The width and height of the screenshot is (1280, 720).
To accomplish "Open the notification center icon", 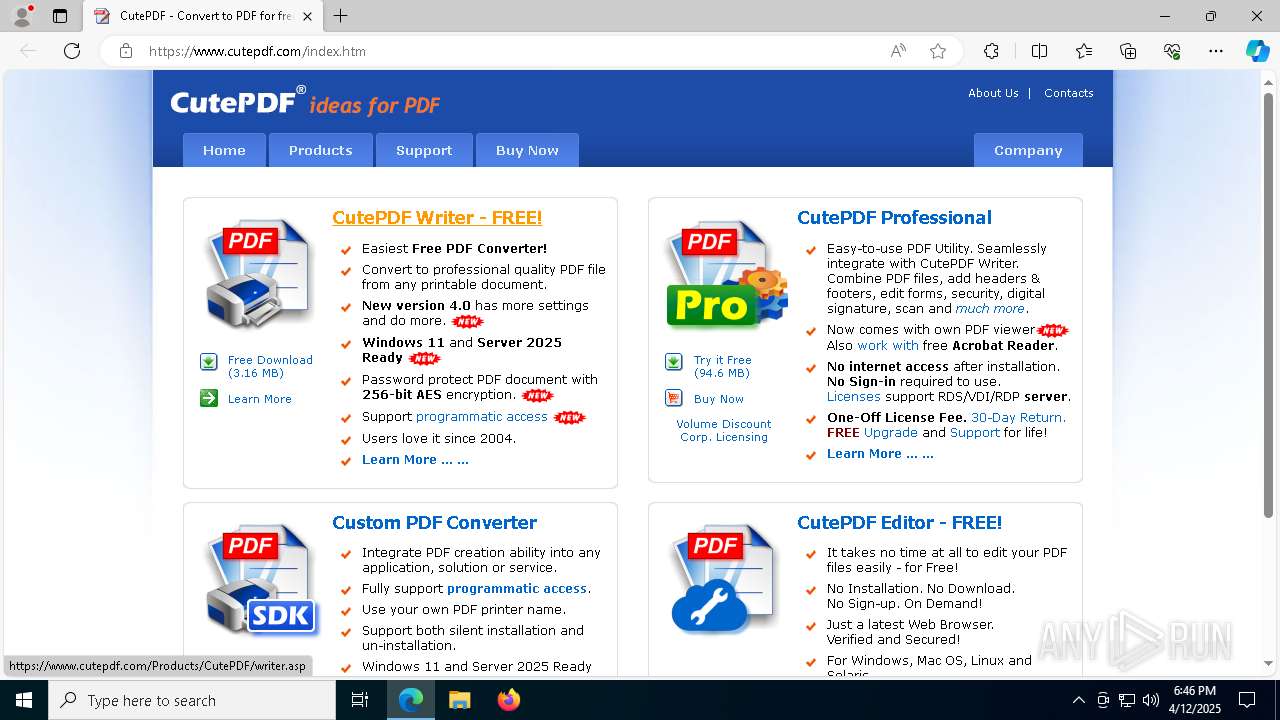I will pos(1247,700).
